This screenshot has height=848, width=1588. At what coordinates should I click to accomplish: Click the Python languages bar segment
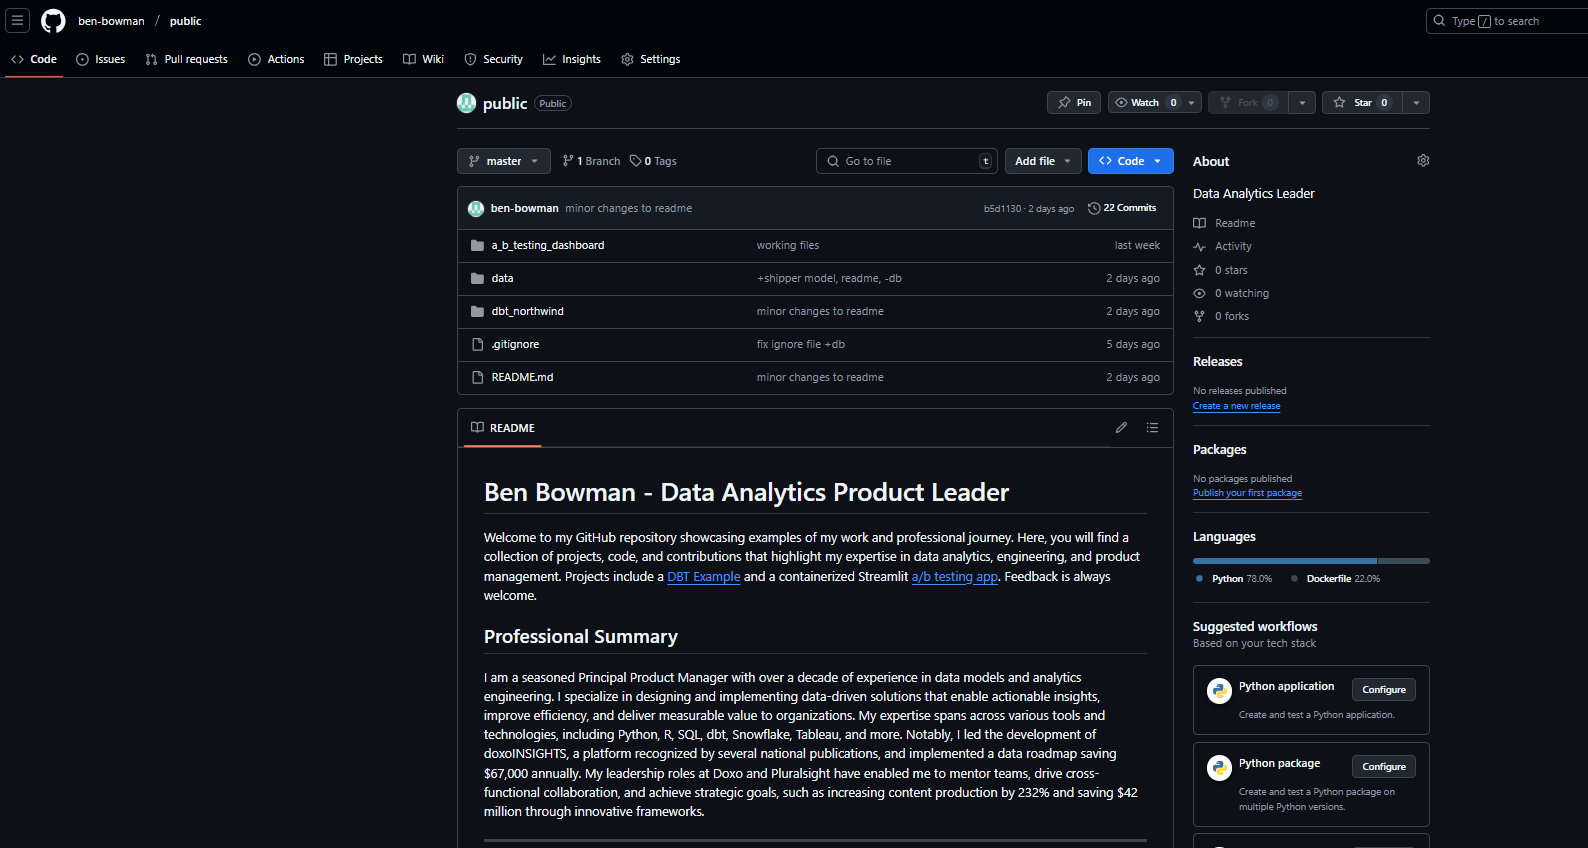[1284, 561]
